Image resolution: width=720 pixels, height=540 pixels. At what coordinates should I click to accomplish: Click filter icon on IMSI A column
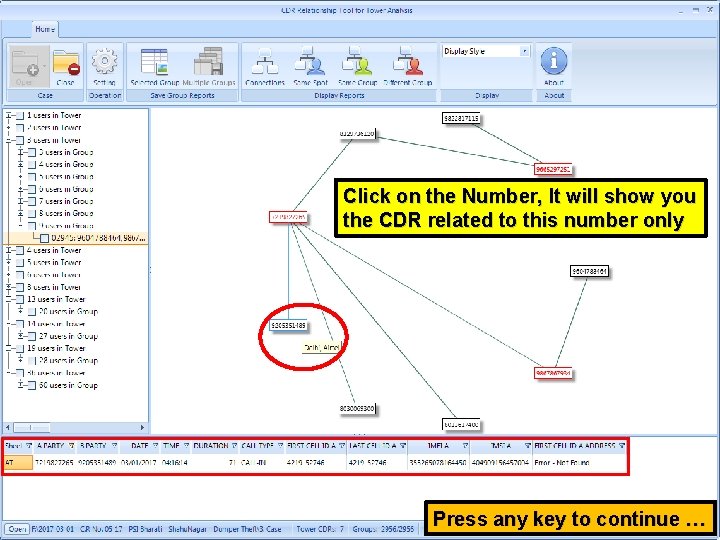click(x=528, y=445)
